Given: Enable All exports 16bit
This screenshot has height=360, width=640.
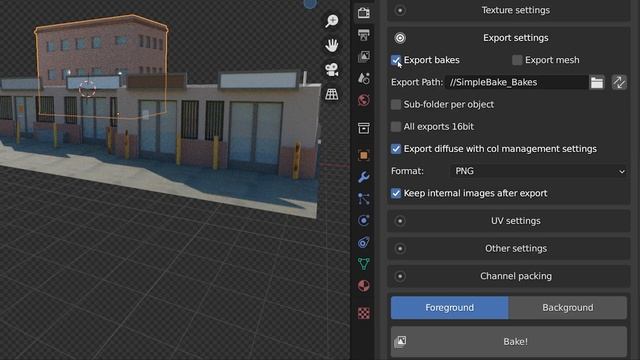Looking at the screenshot, I should pos(396,127).
